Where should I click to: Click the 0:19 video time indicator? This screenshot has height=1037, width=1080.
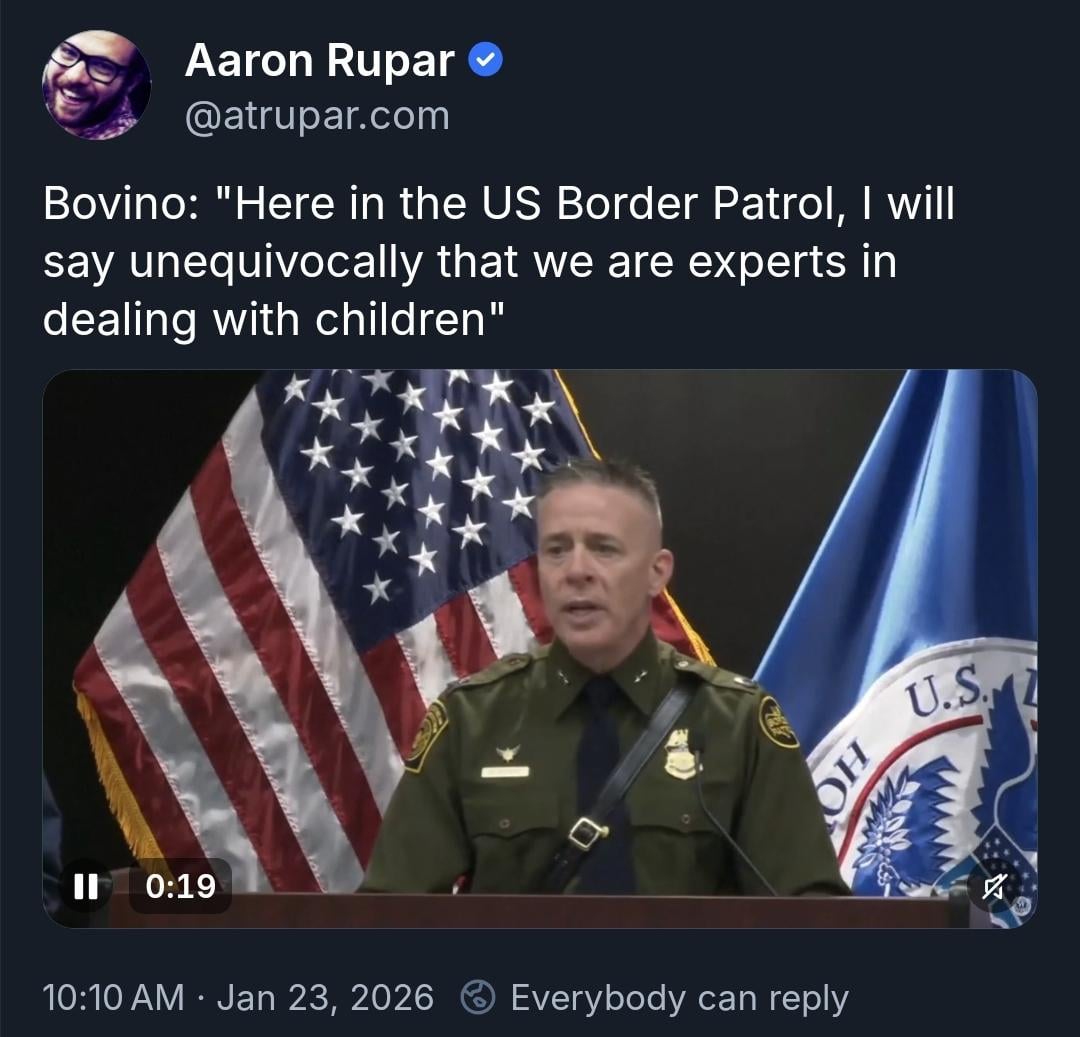[180, 886]
